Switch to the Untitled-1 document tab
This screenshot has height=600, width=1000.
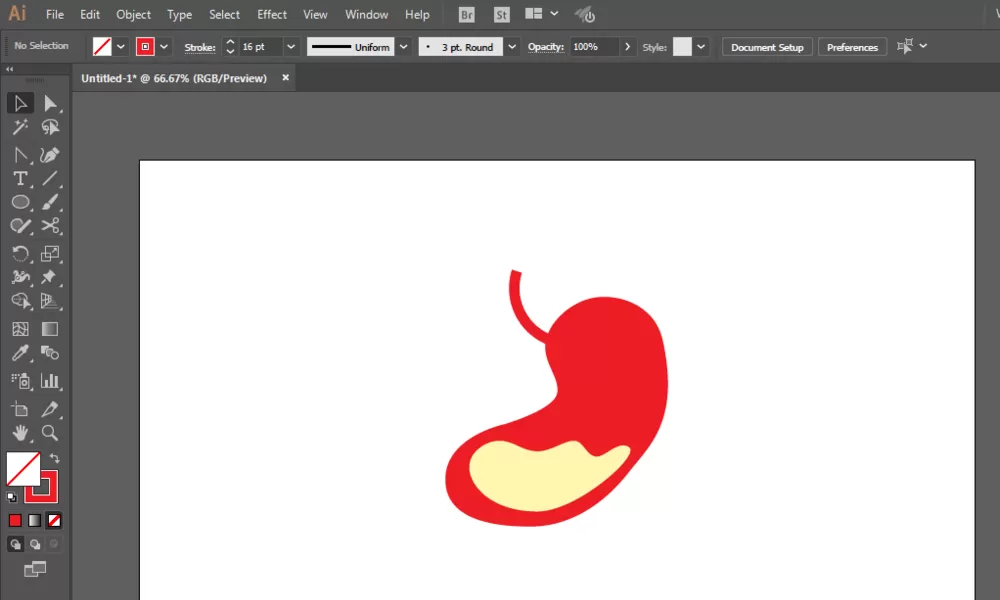pyautogui.click(x=174, y=78)
